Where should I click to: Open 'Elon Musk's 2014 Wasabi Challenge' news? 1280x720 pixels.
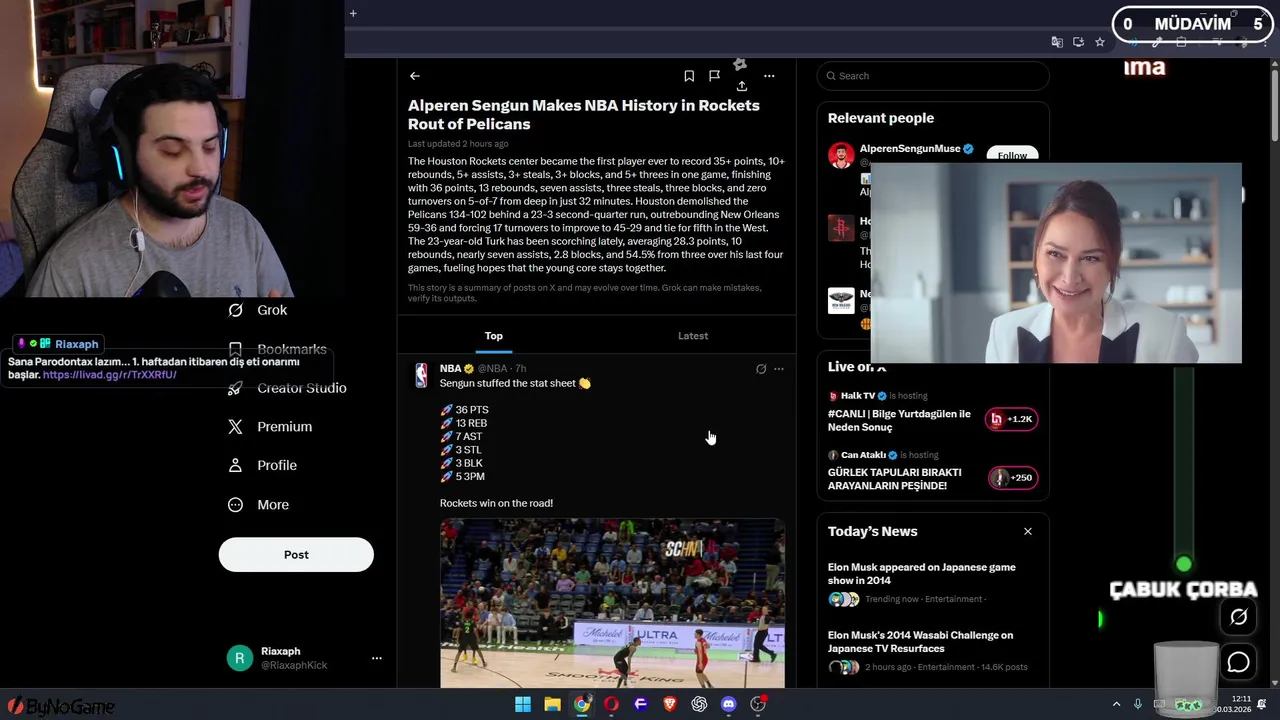point(920,642)
